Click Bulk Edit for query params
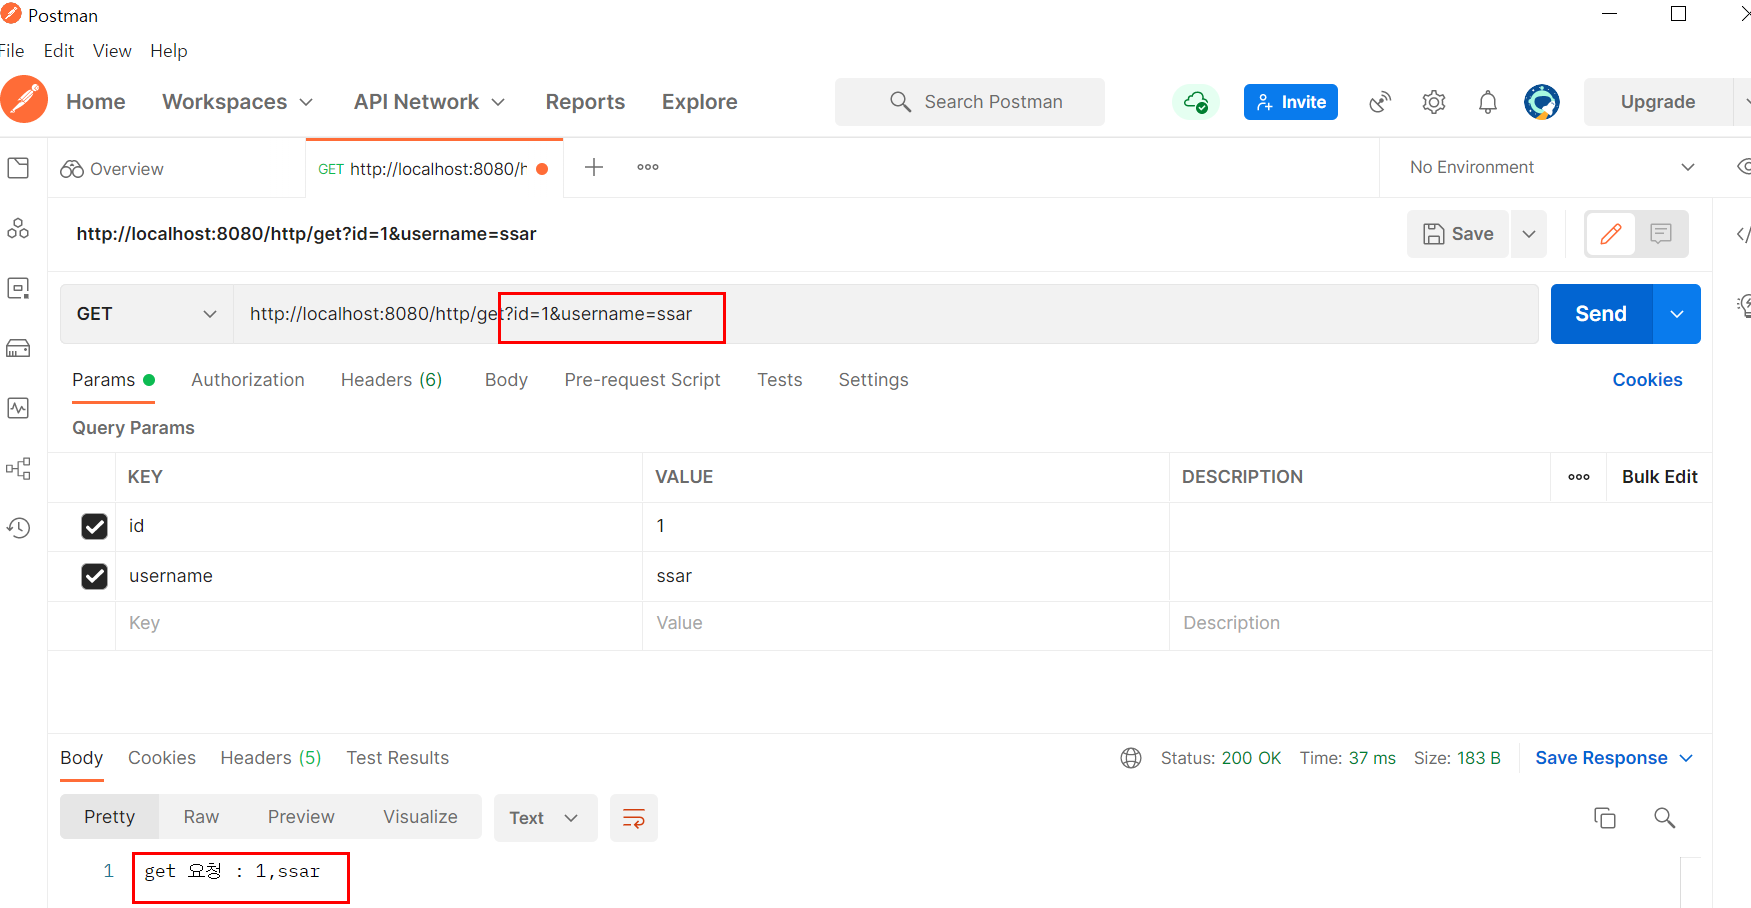The image size is (1751, 908). coord(1660,477)
